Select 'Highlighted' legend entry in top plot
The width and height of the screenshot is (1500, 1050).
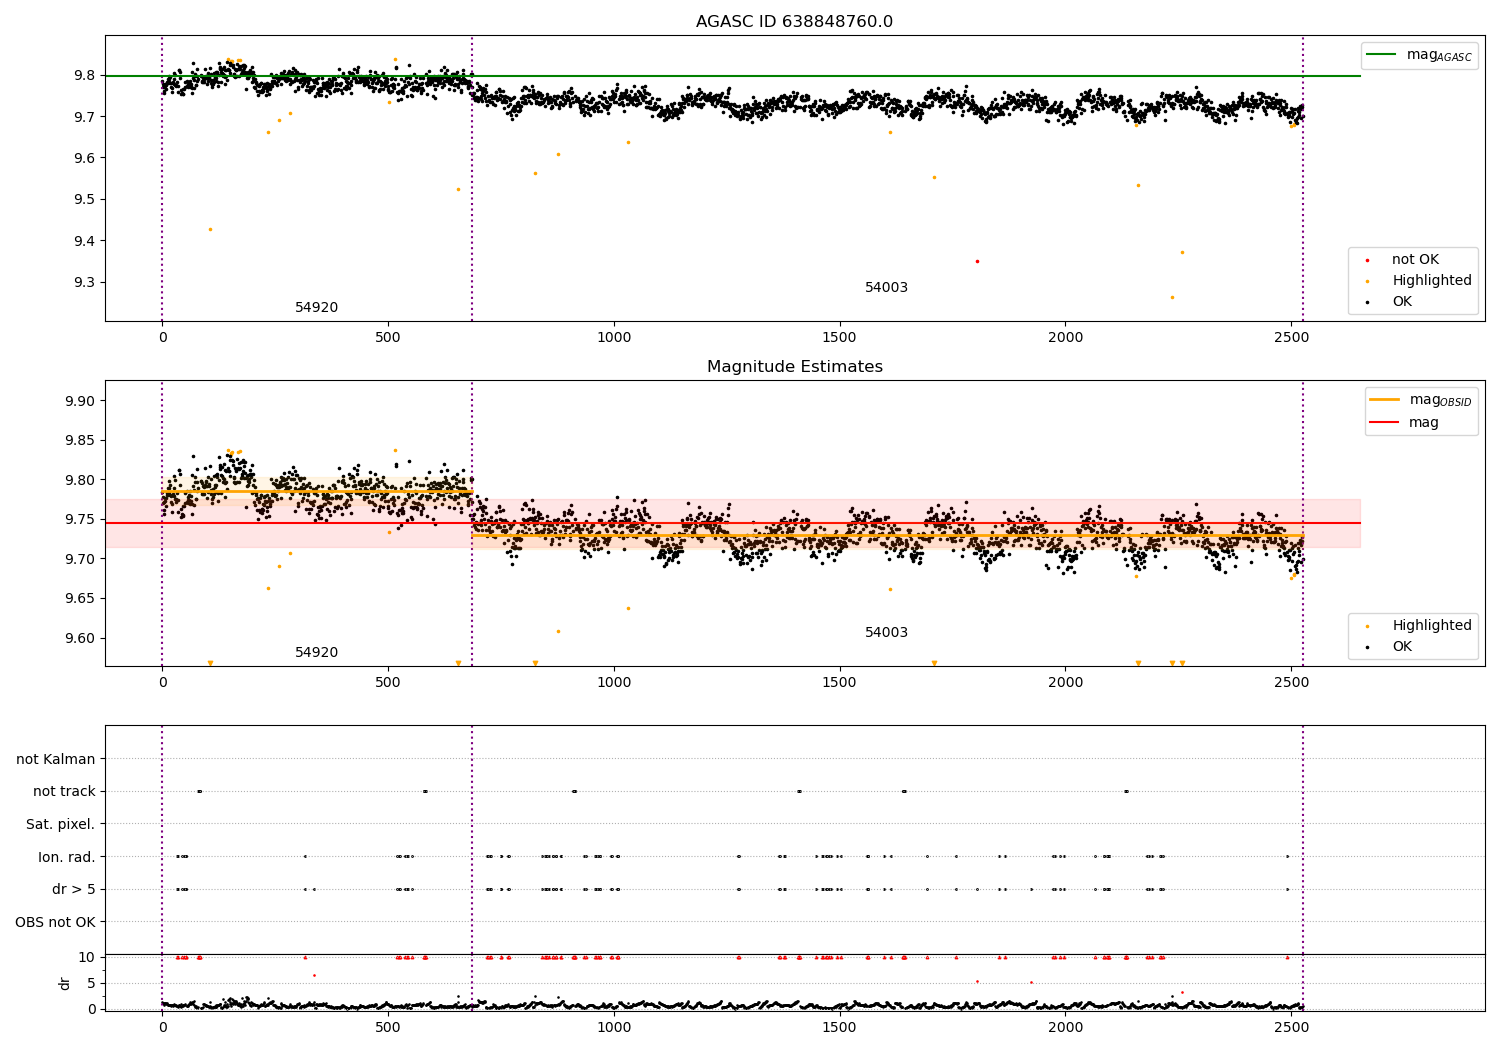coord(1432,281)
